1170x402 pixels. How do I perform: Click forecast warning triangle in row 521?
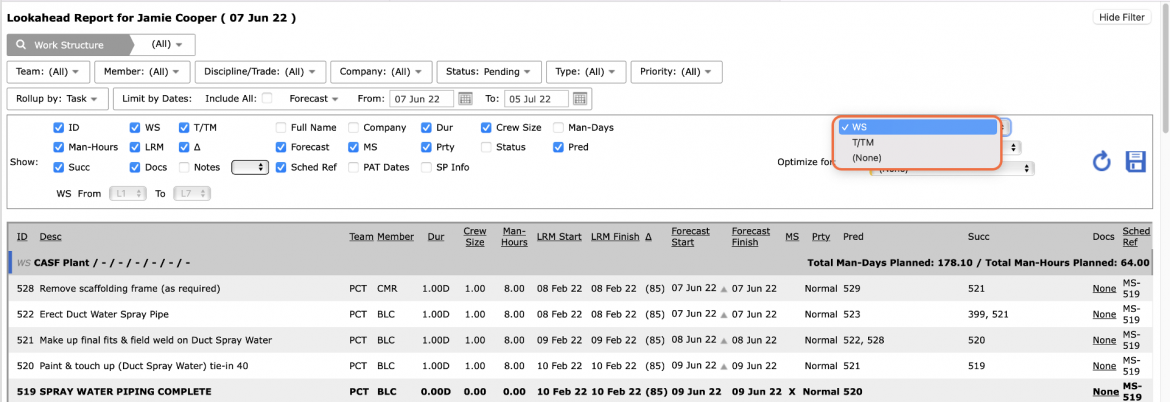pos(722,341)
